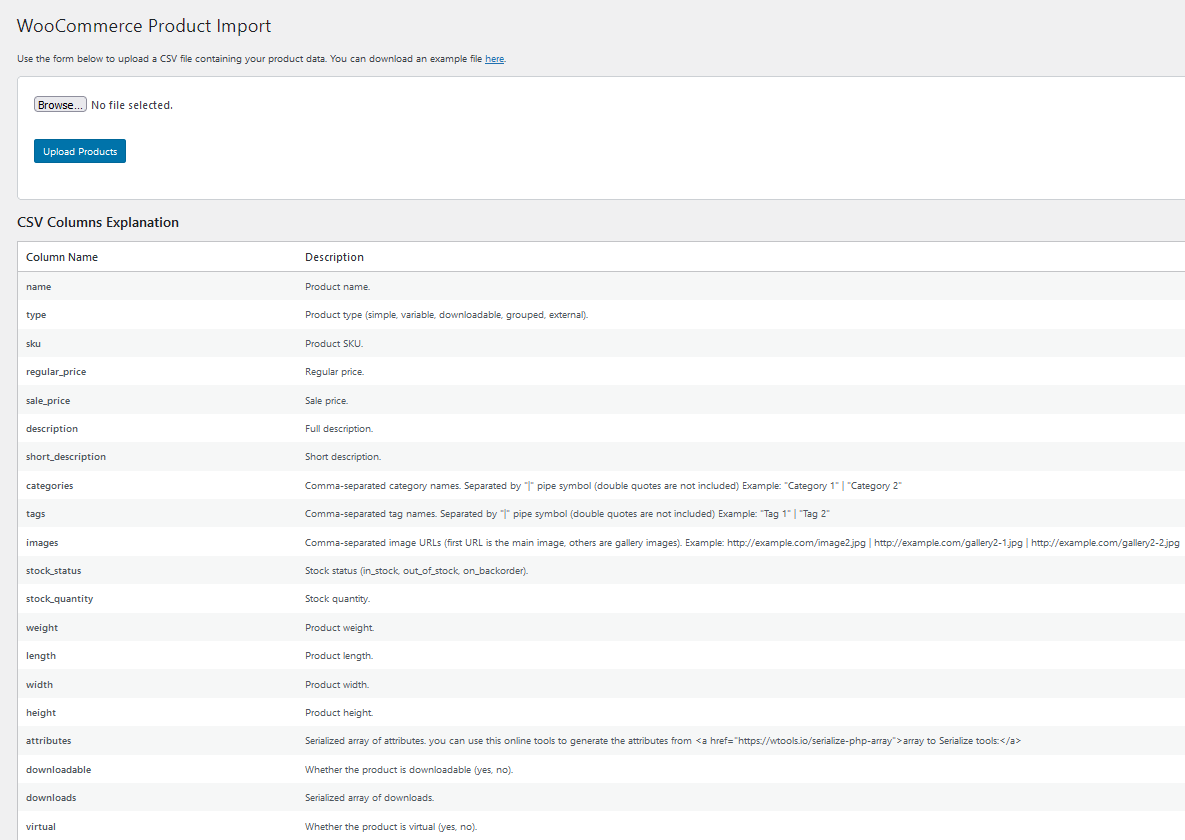Select the 'sku' column cell
Screen dimensions: 1185x840
click(33, 343)
